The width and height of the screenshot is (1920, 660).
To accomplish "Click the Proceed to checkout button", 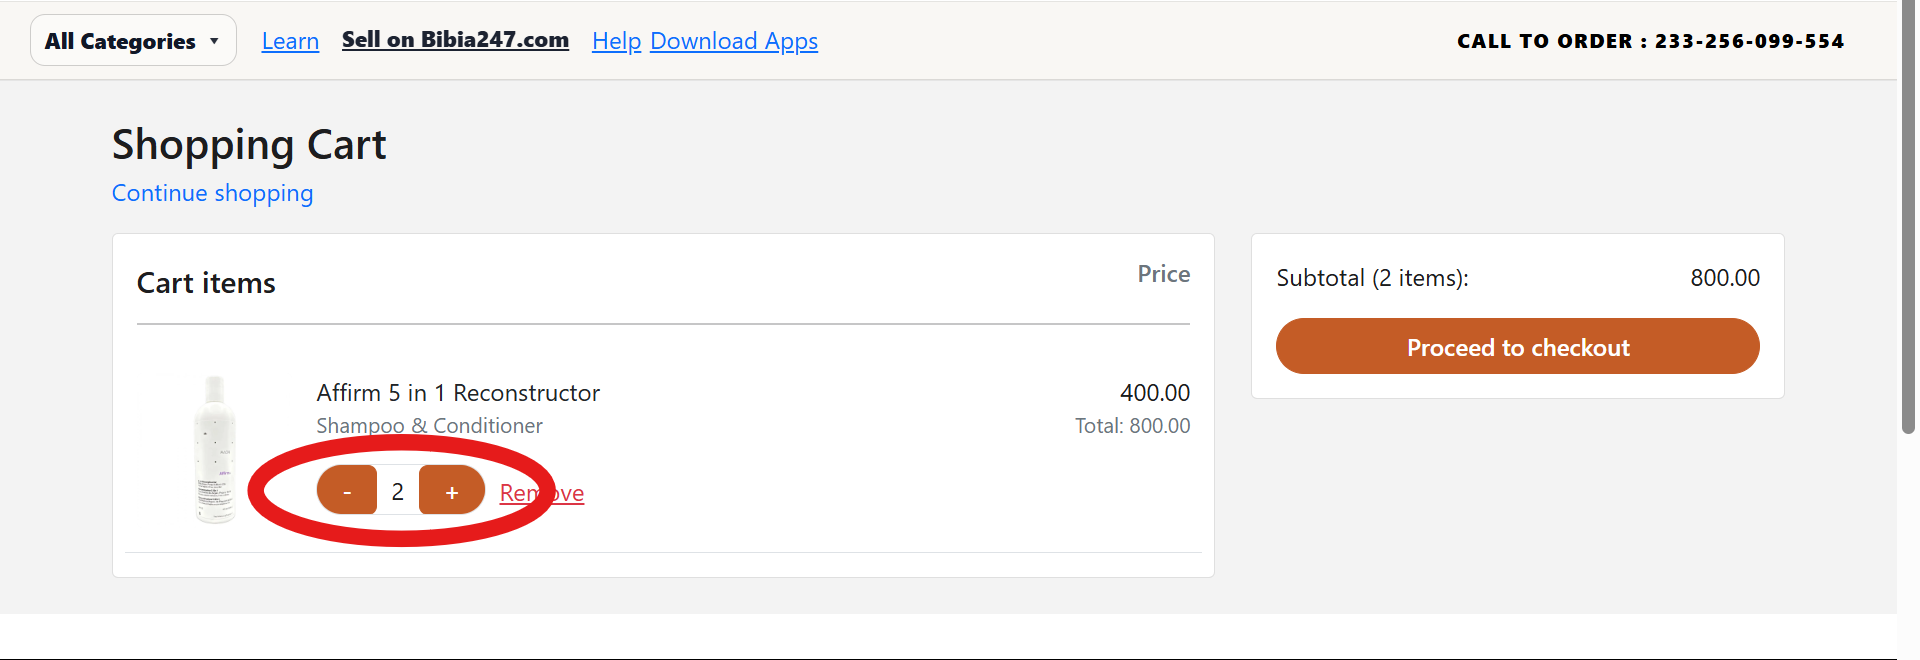I will 1517,347.
